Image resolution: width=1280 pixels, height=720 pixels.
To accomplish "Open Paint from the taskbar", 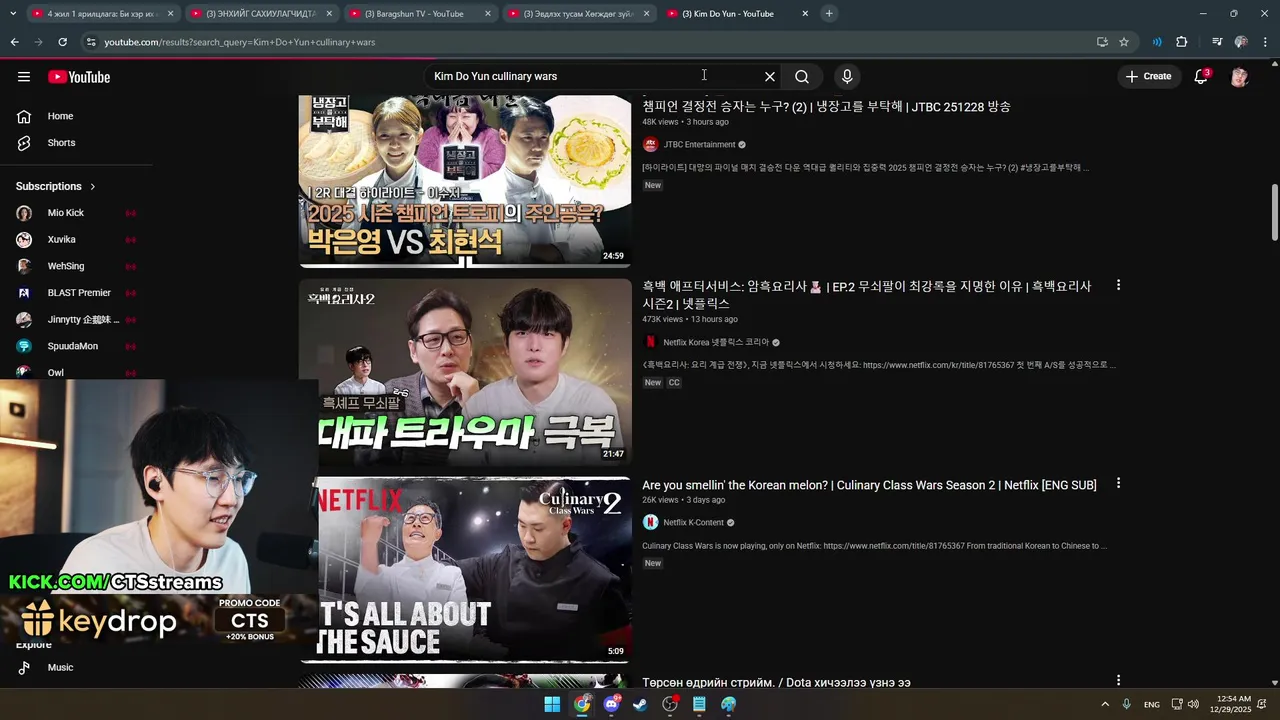I will coord(729,704).
